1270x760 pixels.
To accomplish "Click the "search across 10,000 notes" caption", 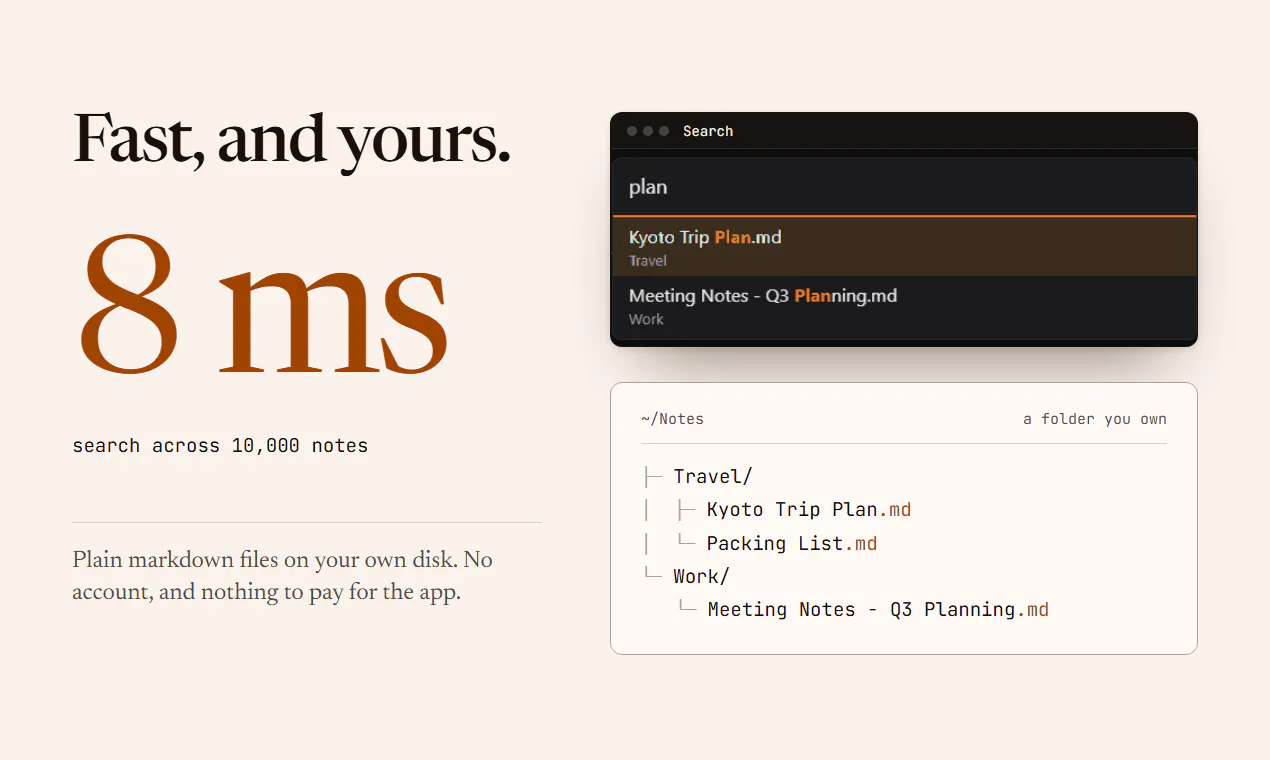I will click(220, 446).
